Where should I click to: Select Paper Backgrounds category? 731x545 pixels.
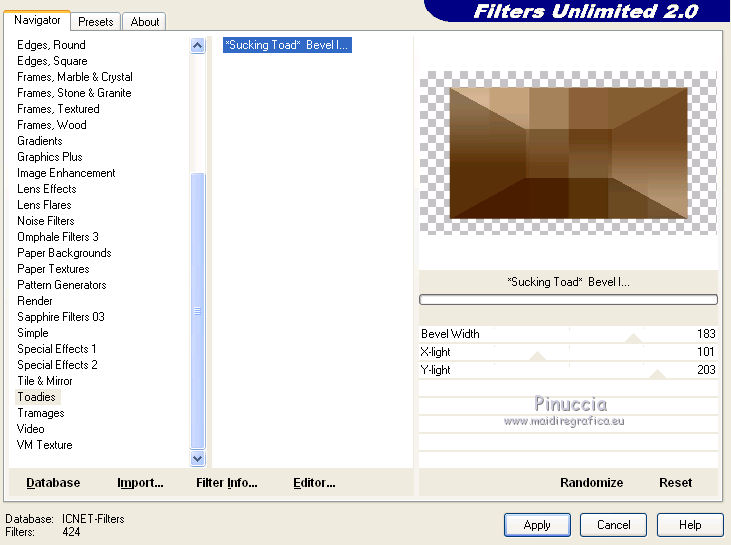coord(64,253)
